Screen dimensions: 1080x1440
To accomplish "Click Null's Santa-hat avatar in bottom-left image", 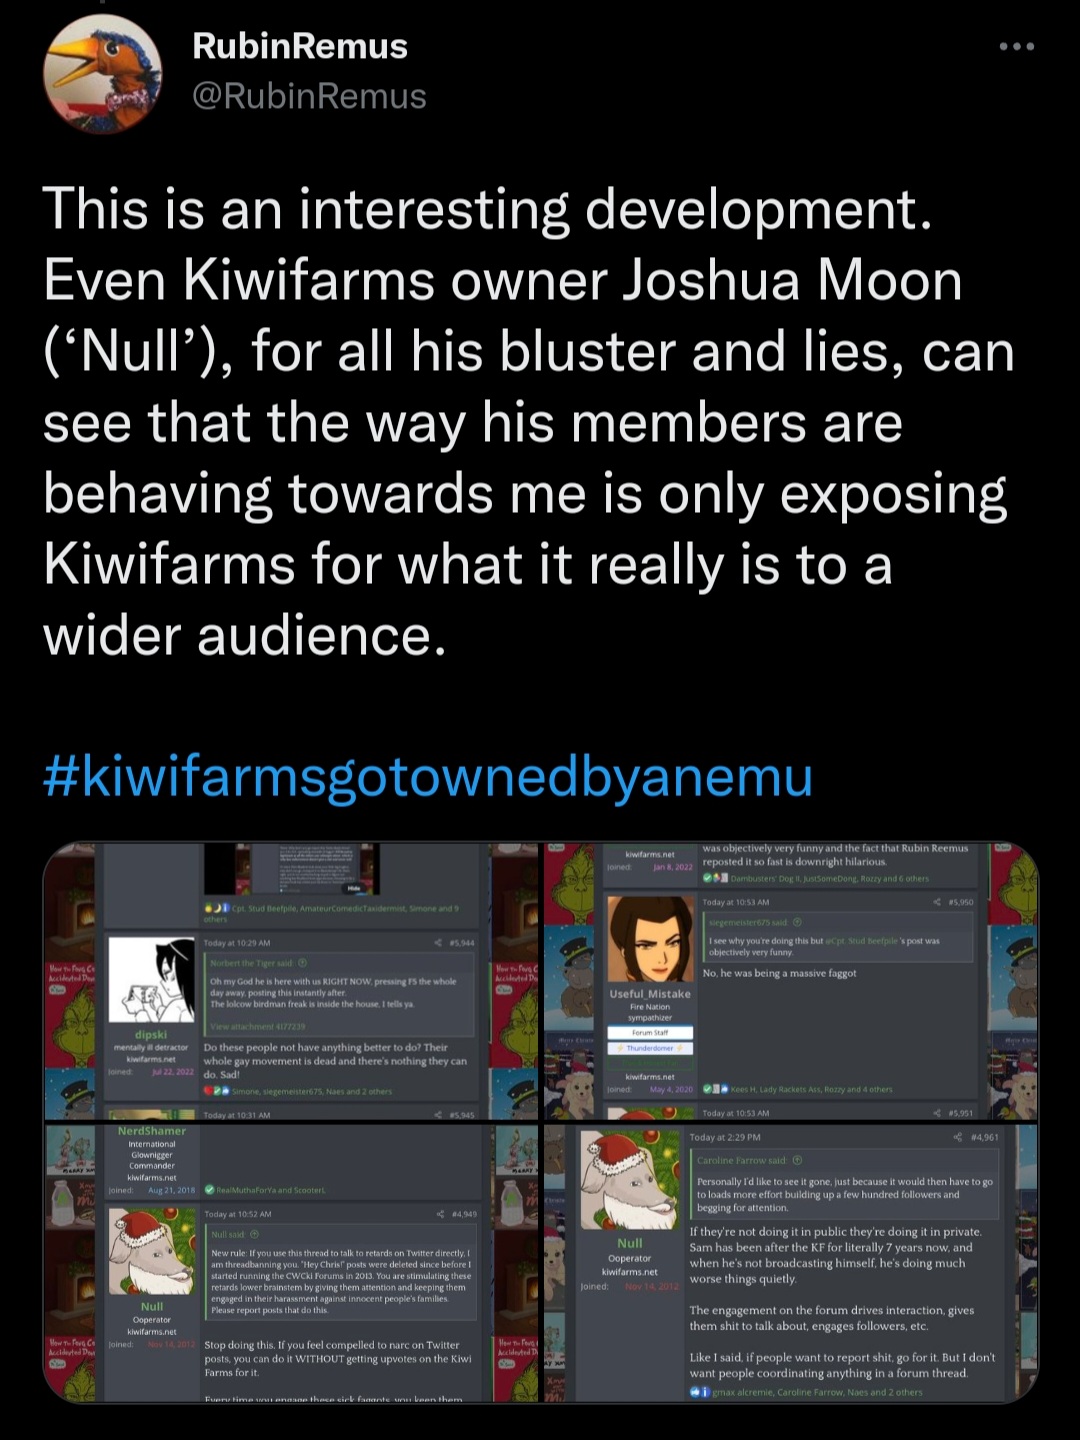I will (x=152, y=1253).
